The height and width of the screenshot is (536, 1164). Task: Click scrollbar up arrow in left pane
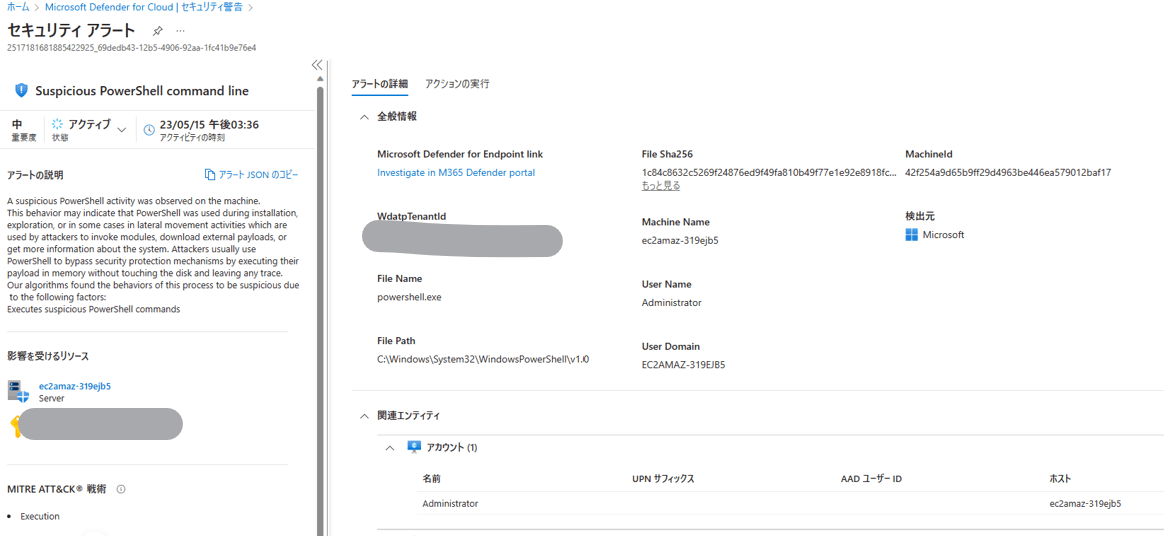point(320,79)
